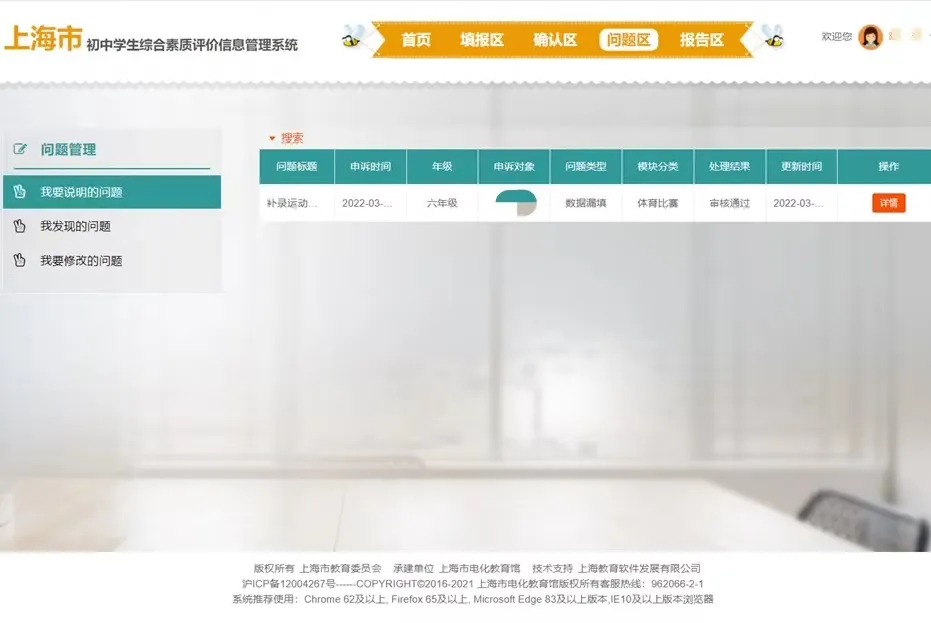931x623 pixels.
Task: Click the hand icon for 我发现的问题
Action: click(18, 226)
